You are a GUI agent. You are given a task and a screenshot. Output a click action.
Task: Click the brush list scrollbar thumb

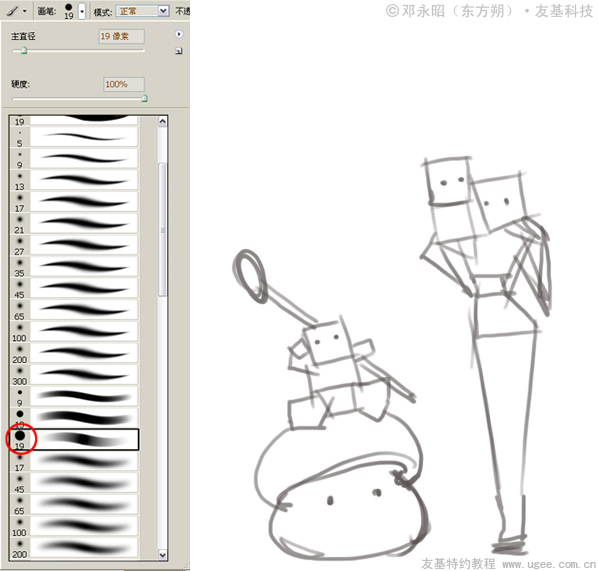(x=162, y=229)
